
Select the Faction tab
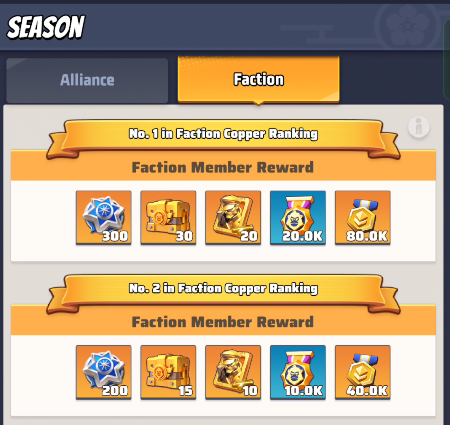point(259,79)
